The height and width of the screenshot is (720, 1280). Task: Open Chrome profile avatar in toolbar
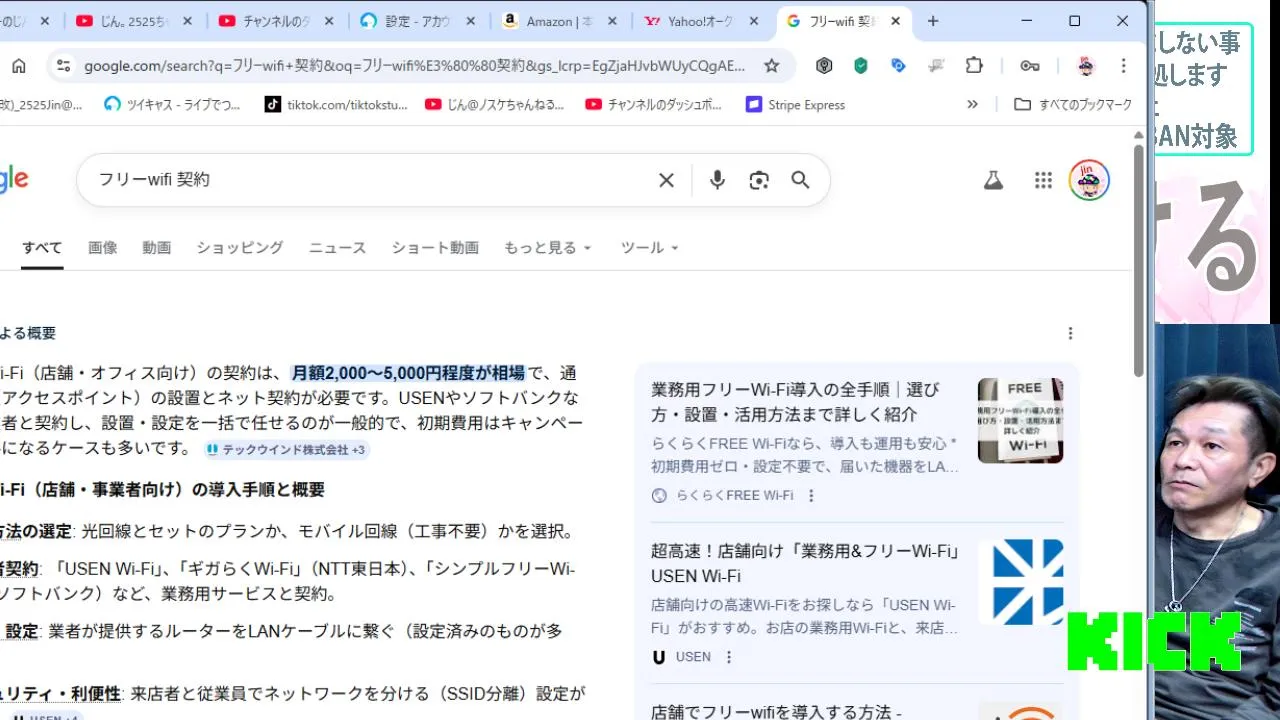1086,66
